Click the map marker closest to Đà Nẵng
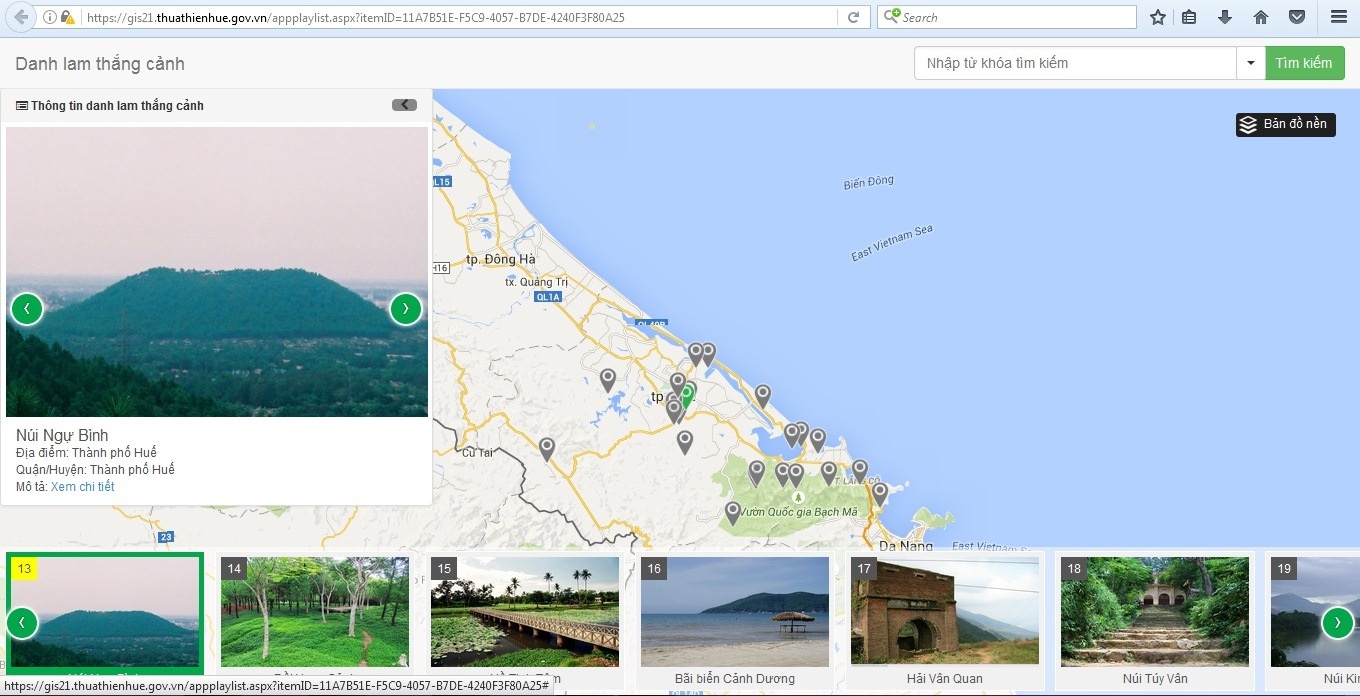 click(x=880, y=493)
